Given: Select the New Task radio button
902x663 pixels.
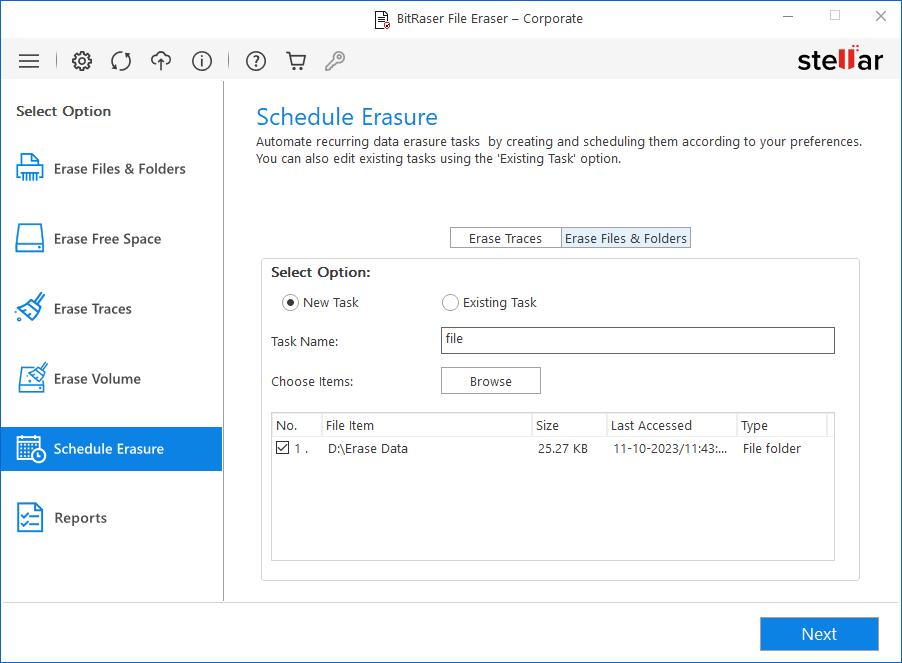Looking at the screenshot, I should click(290, 302).
